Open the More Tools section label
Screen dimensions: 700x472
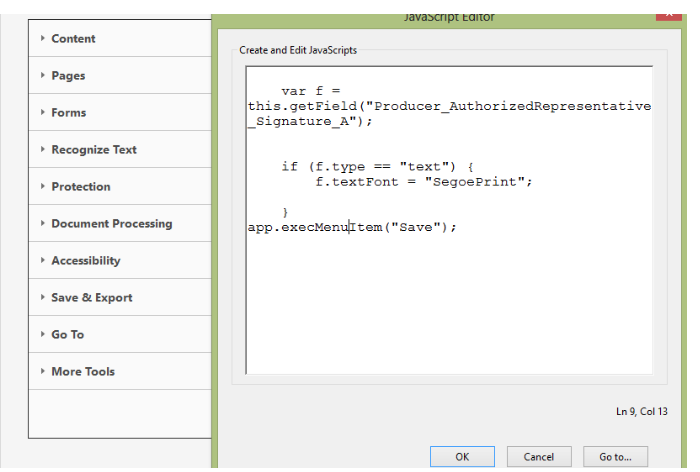[x=83, y=372]
